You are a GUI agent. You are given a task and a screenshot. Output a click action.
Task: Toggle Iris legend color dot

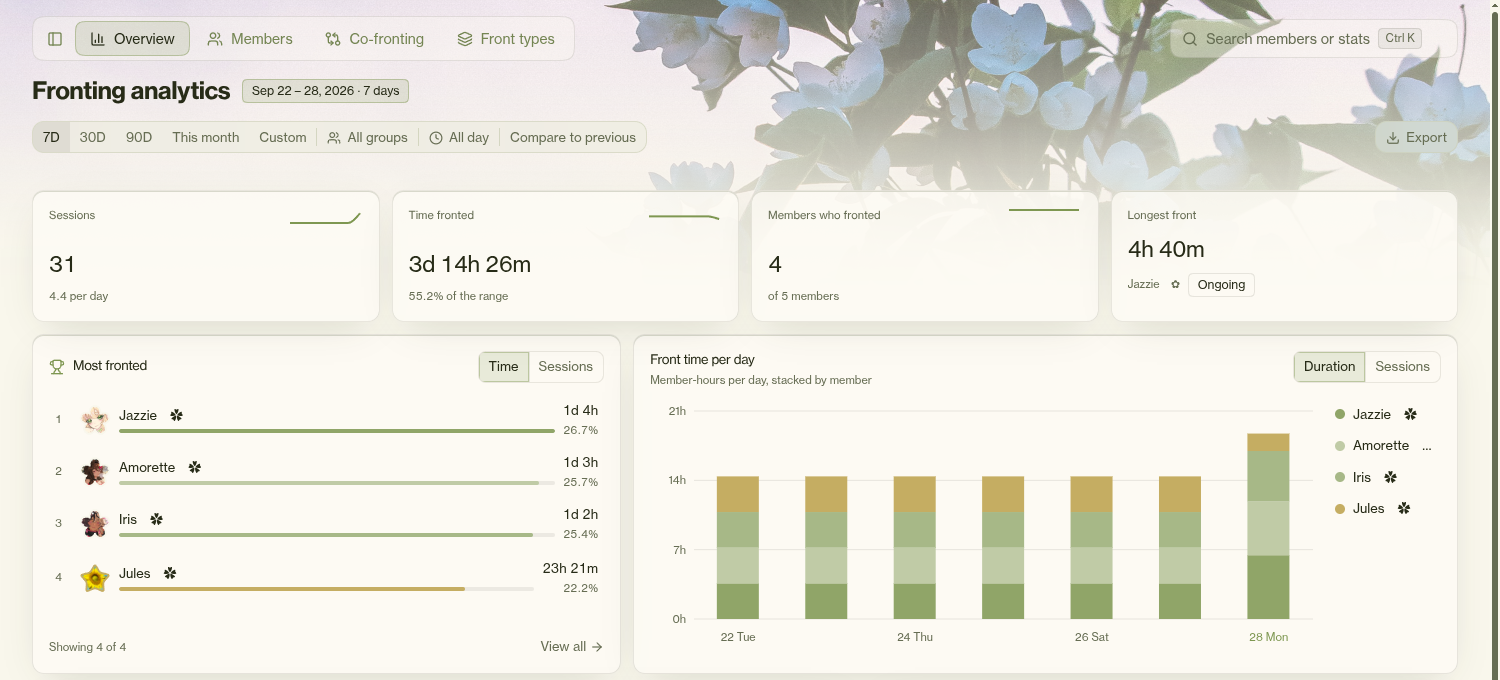pos(1340,478)
